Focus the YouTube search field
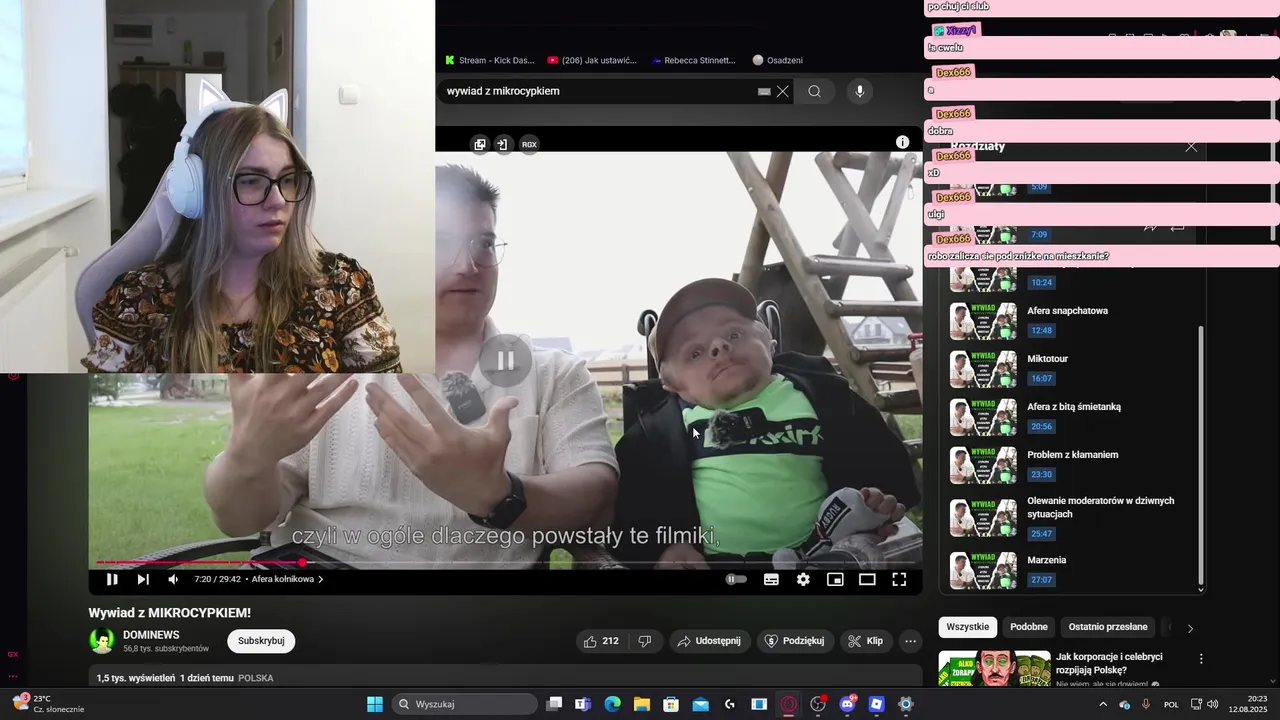Image resolution: width=1280 pixels, height=720 pixels. 600,91
